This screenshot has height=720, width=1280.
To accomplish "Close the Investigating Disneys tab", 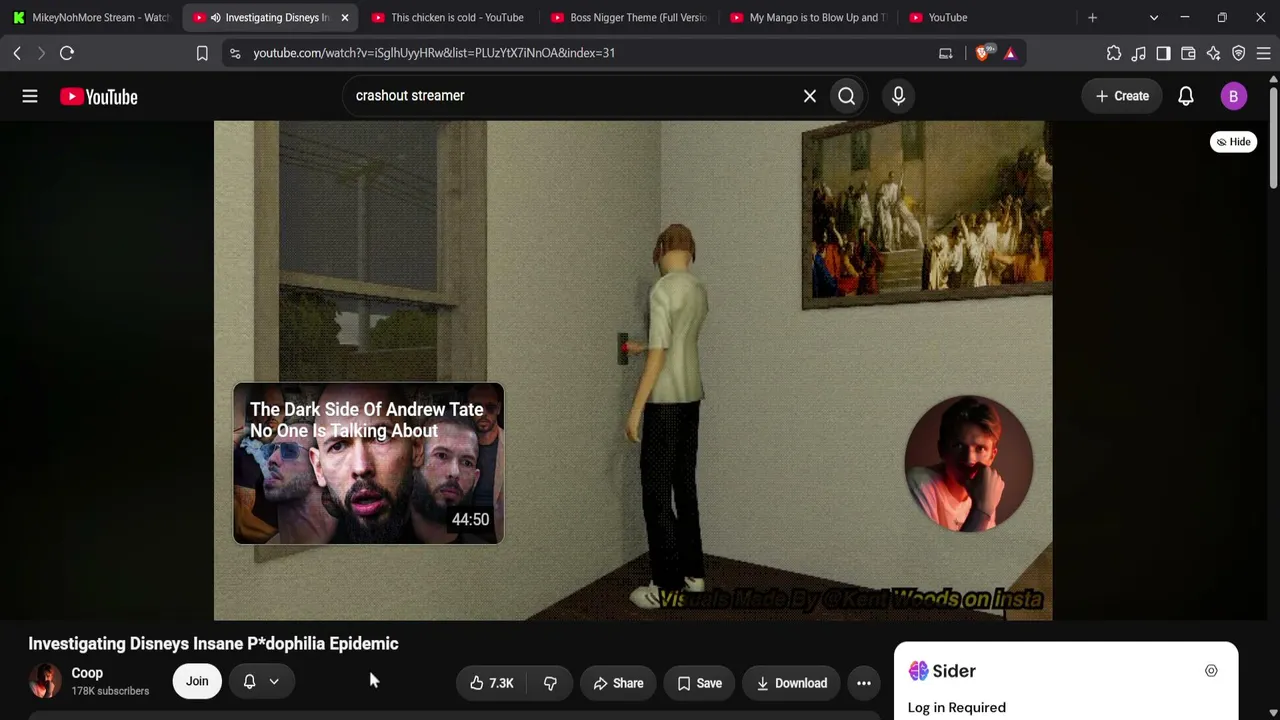I will (x=345, y=17).
